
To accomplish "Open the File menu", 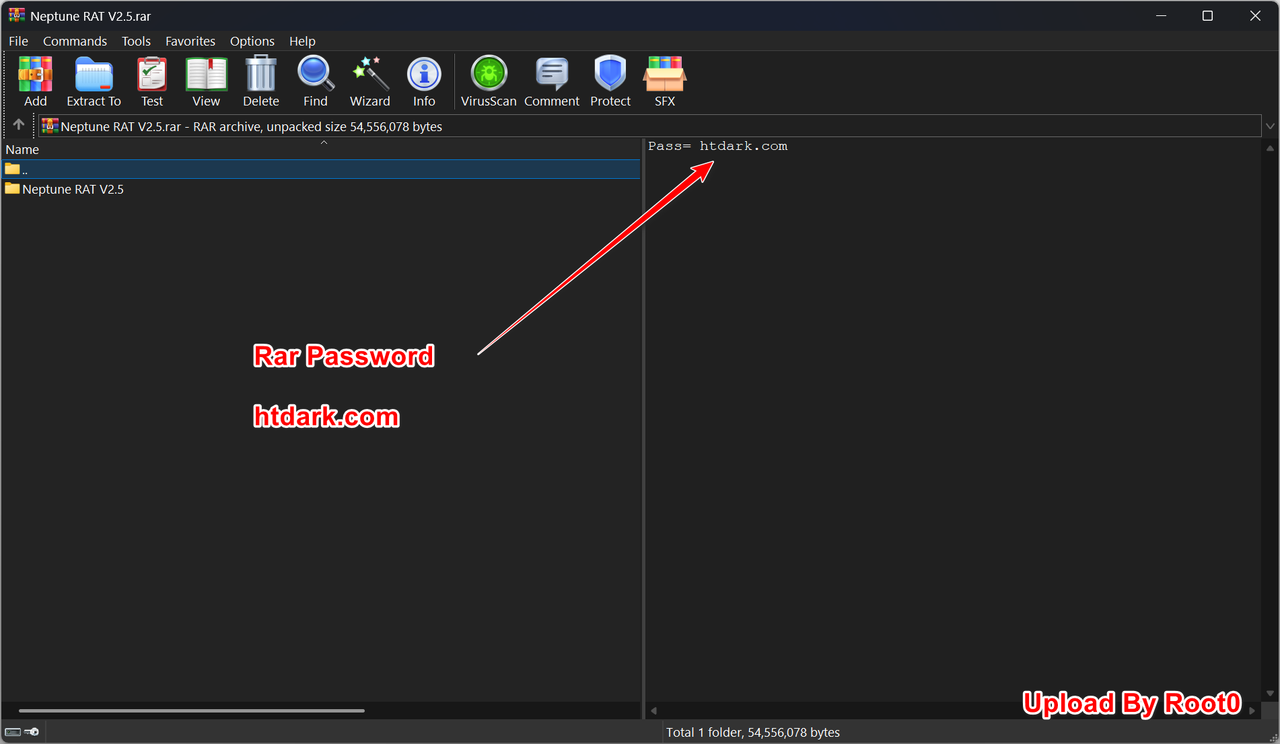I will click(18, 41).
